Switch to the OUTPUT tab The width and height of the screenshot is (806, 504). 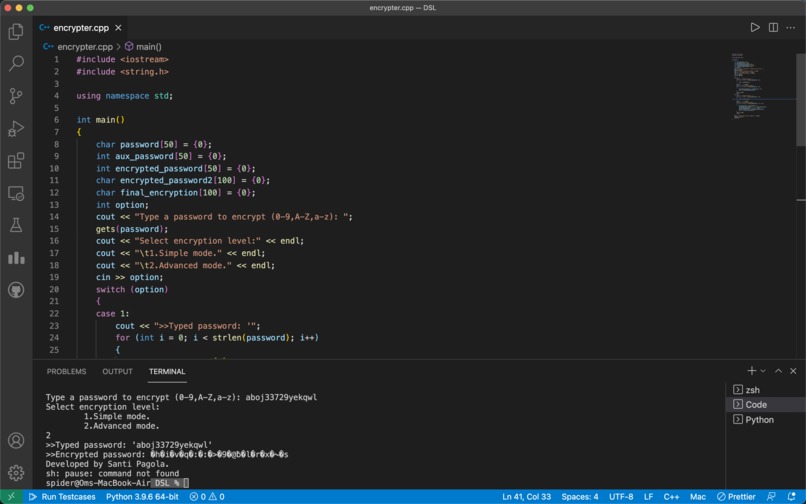click(x=117, y=371)
